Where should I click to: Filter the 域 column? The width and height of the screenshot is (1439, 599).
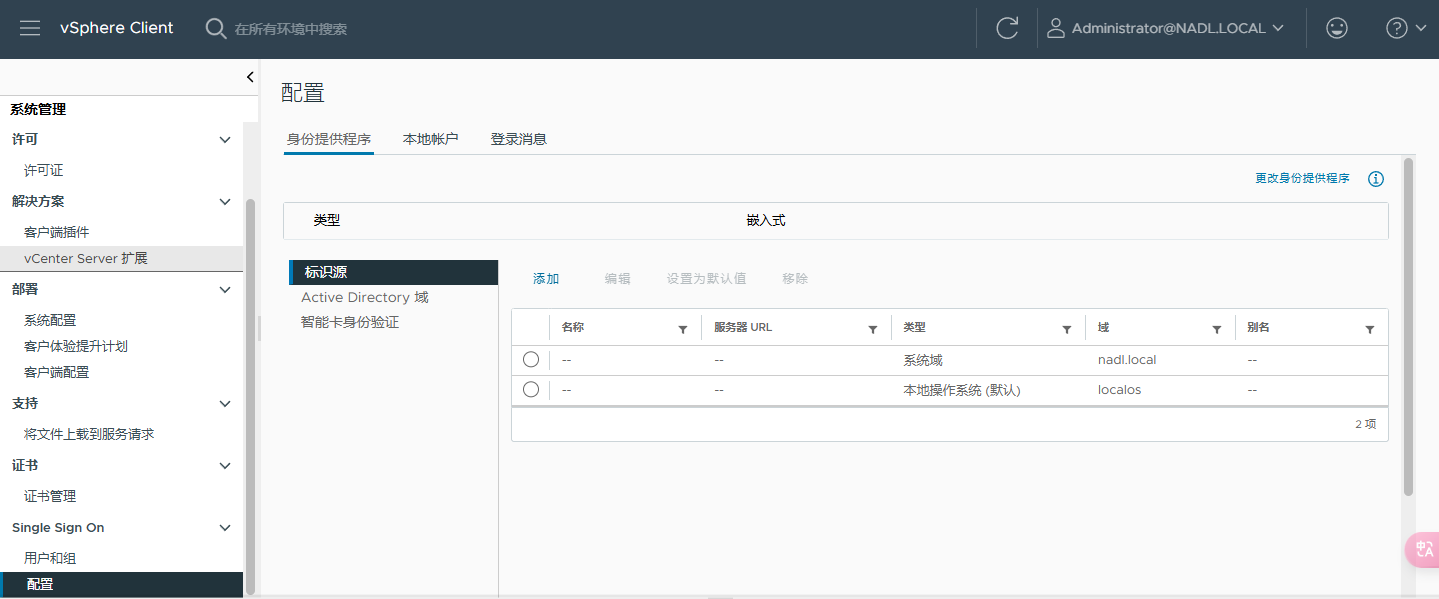tap(1217, 329)
